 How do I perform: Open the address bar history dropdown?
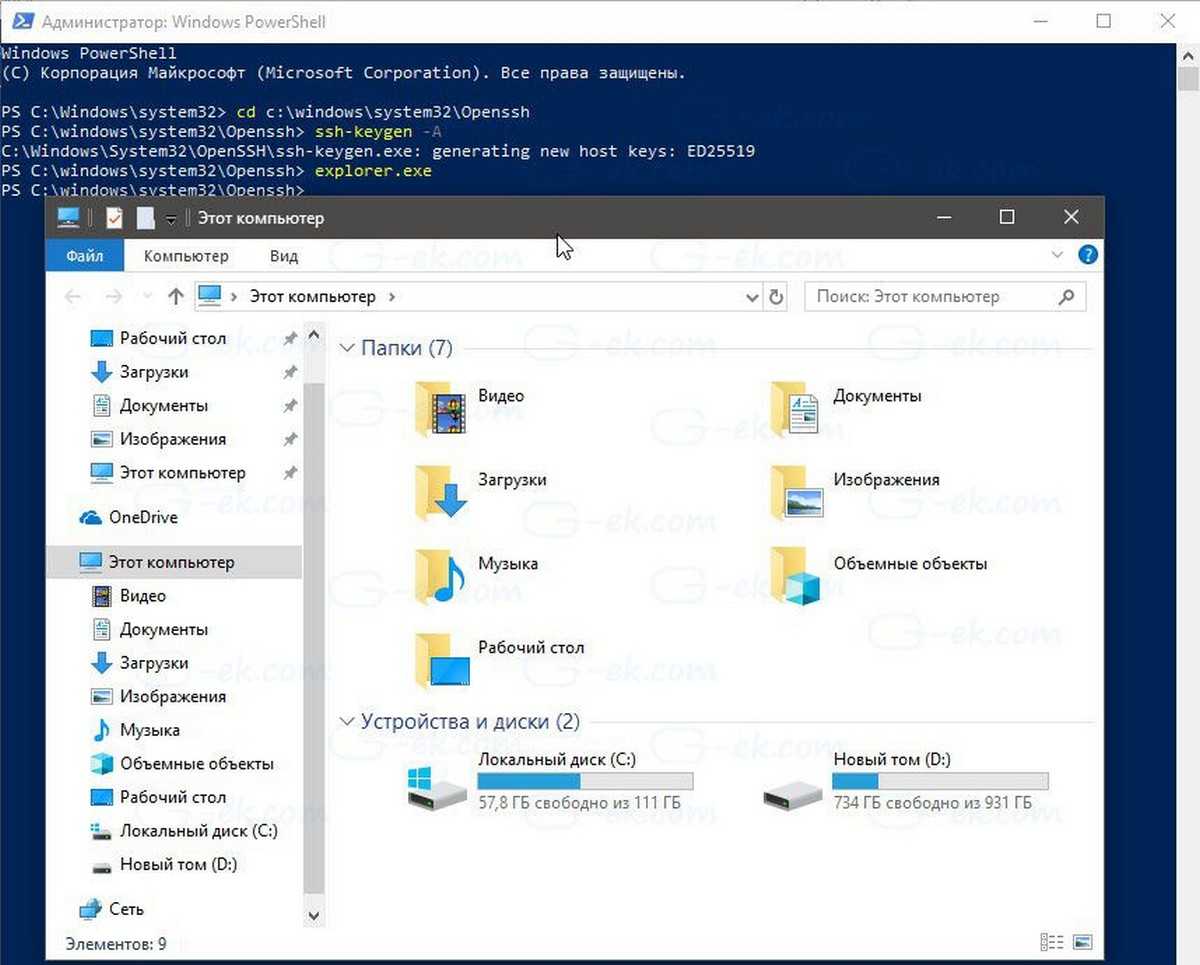coord(753,297)
